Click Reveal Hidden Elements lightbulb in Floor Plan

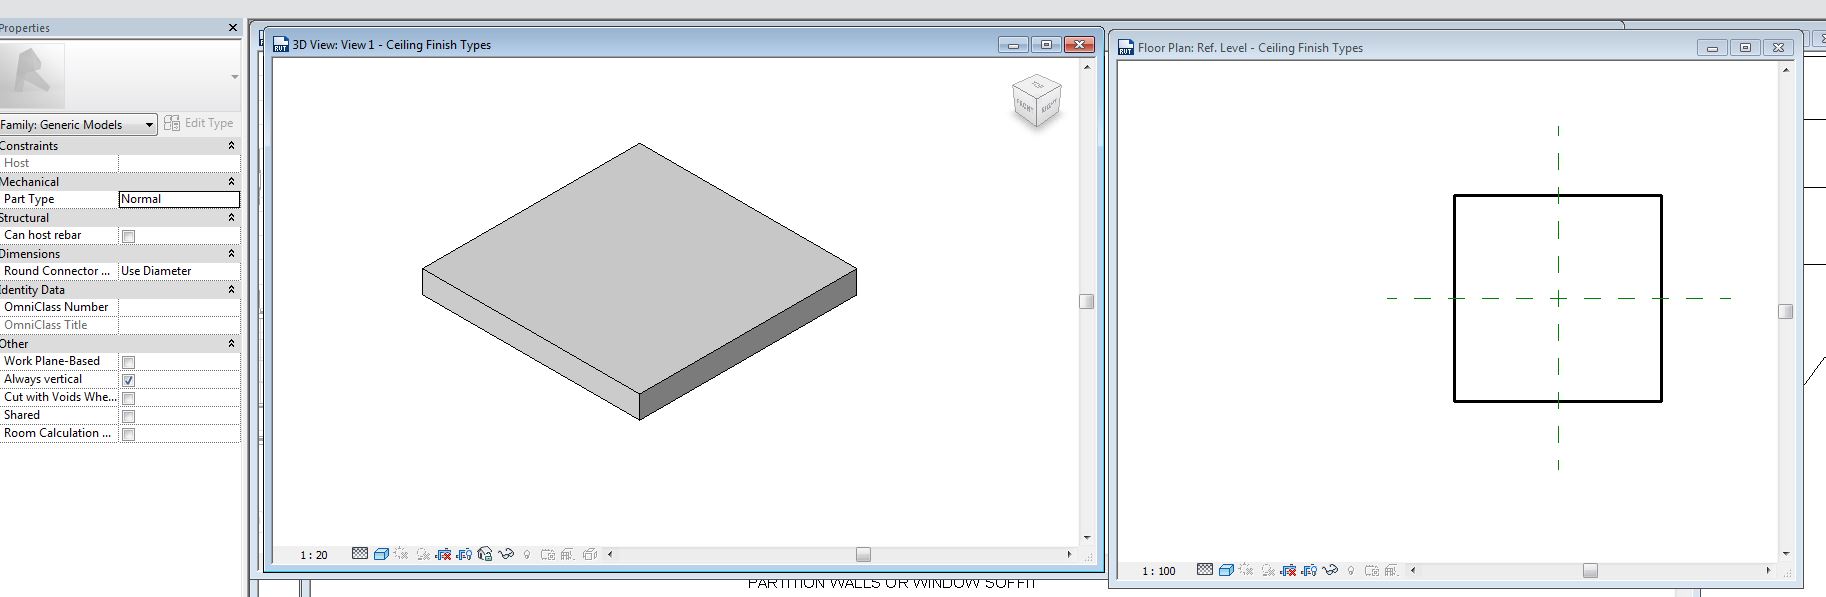pos(1351,571)
